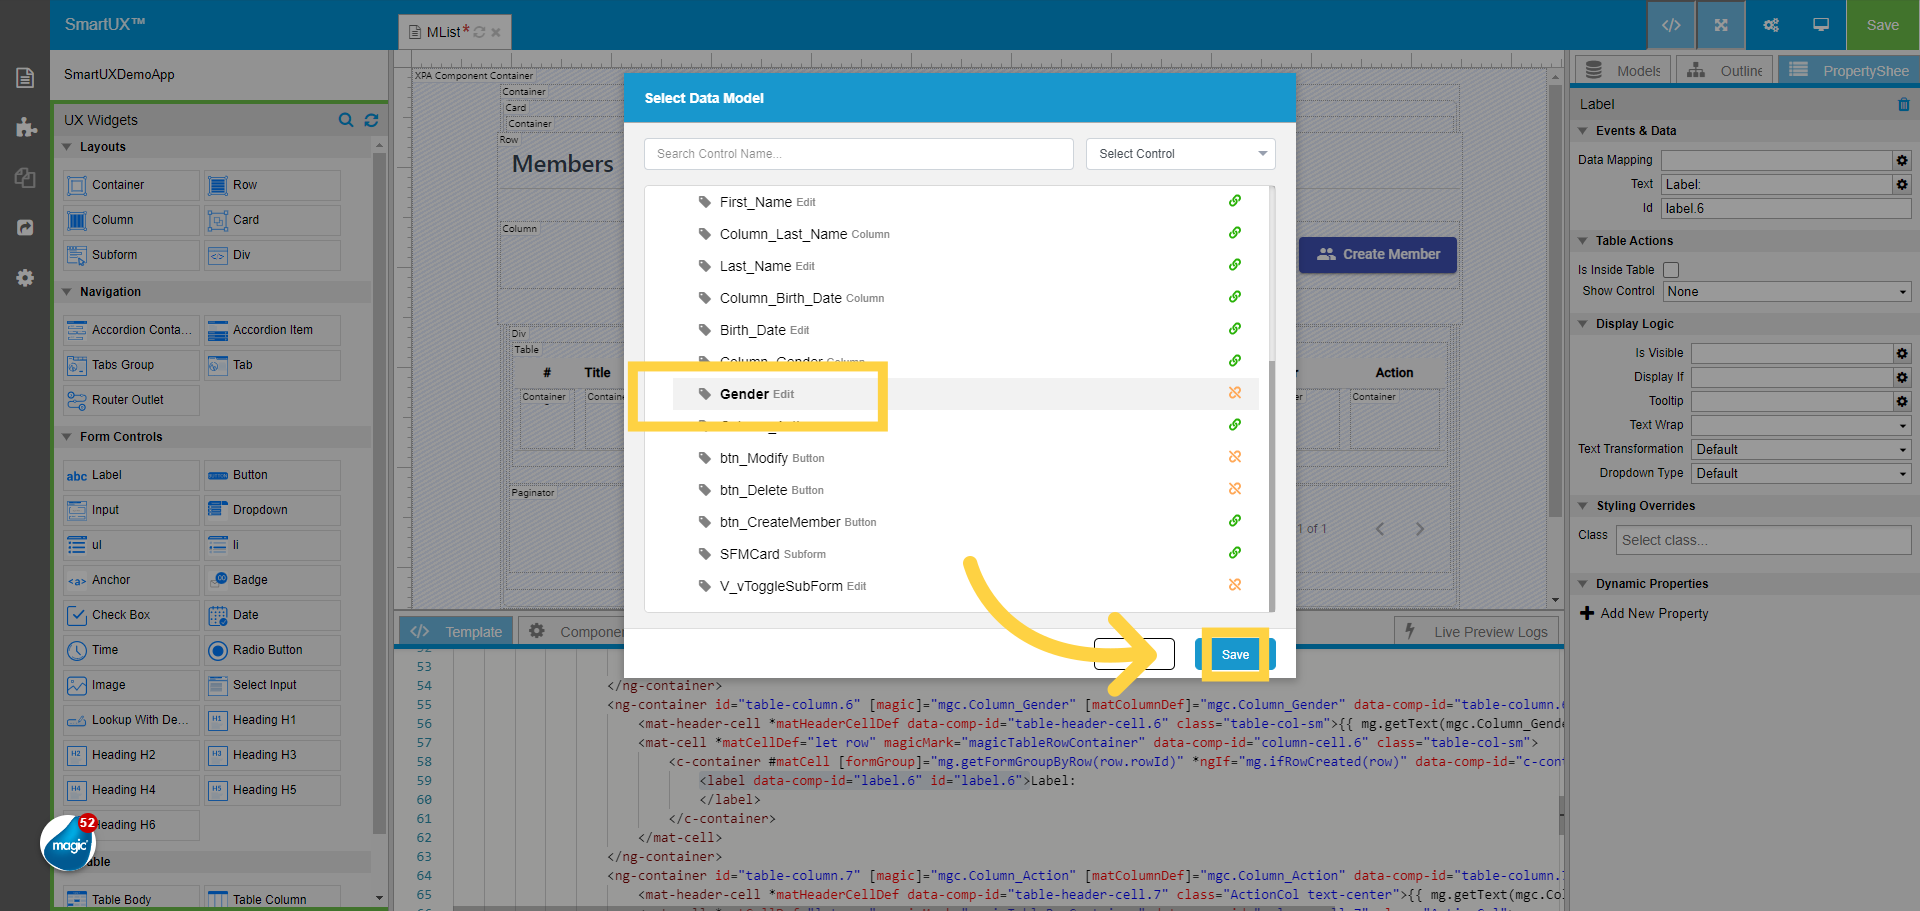Screen dimensions: 1920x911
Task: Open the Select Control dropdown
Action: coord(1180,153)
